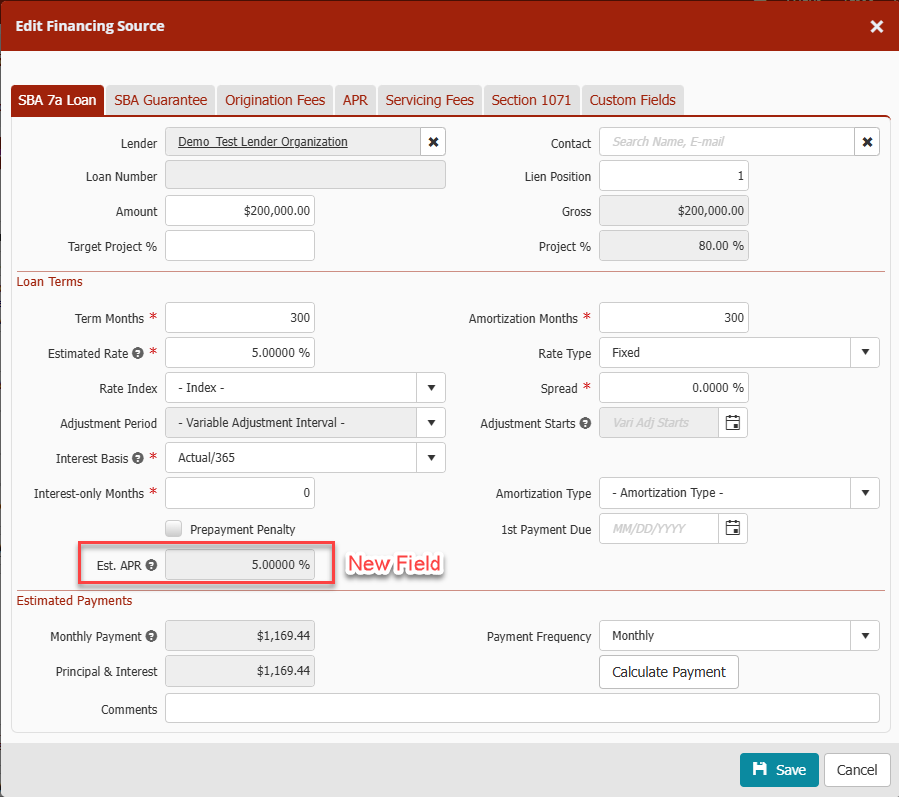Go to the Section 1071 tab
This screenshot has height=797, width=899.
point(531,100)
